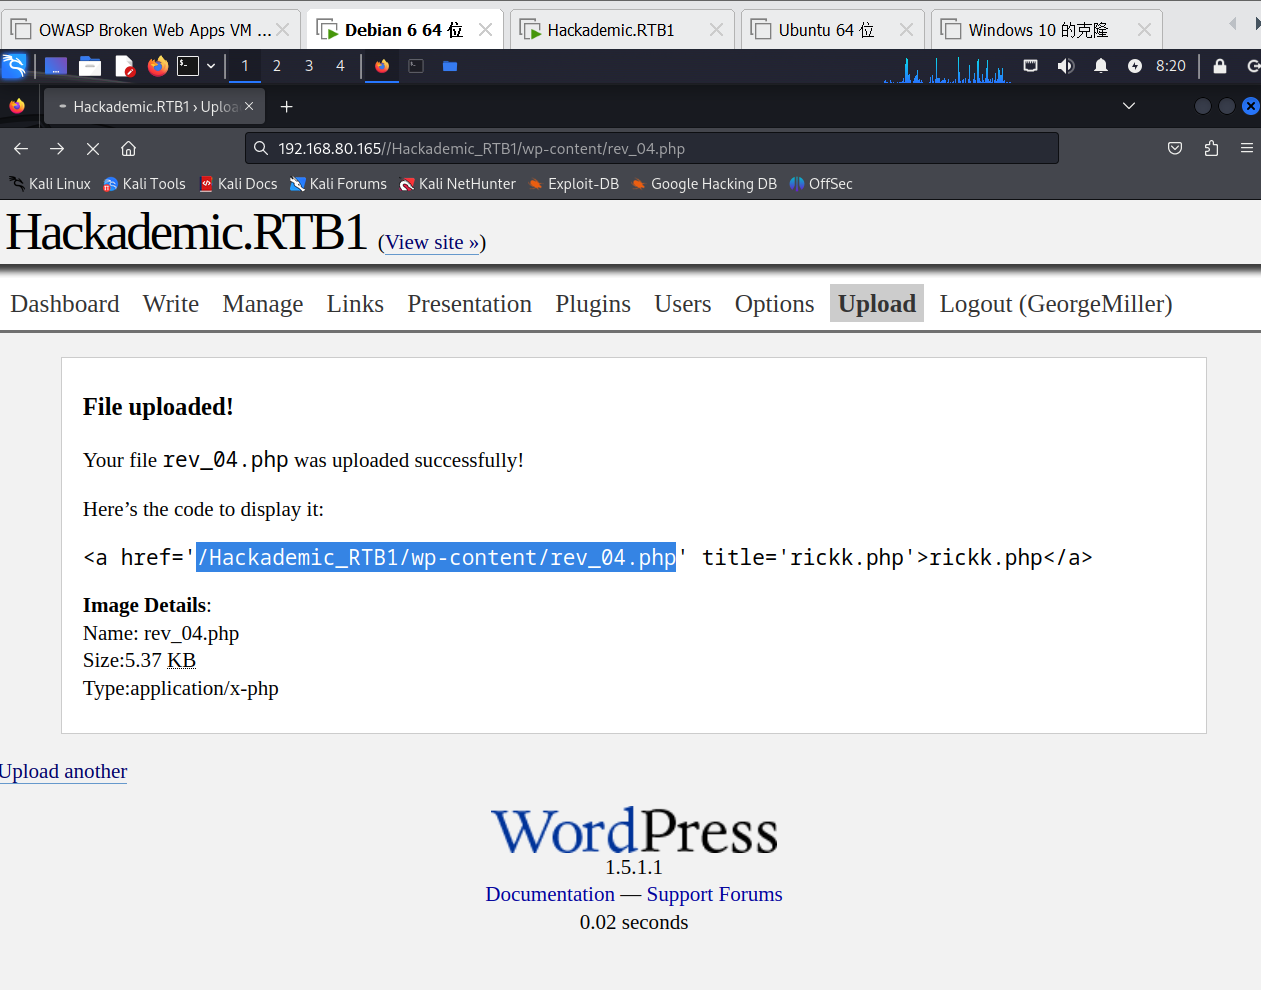
Task: Switch to workspace 4
Action: click(x=340, y=66)
